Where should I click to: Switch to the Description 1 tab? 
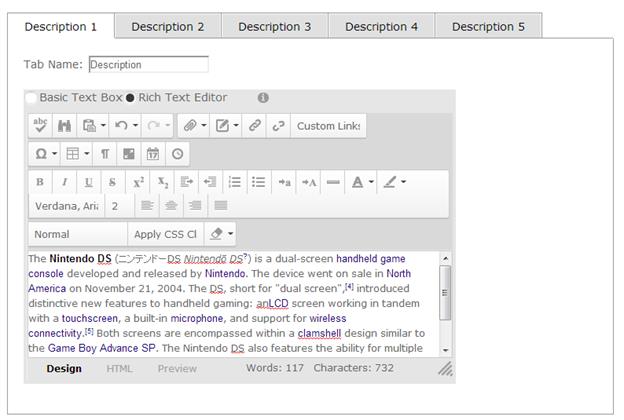pyautogui.click(x=60, y=26)
